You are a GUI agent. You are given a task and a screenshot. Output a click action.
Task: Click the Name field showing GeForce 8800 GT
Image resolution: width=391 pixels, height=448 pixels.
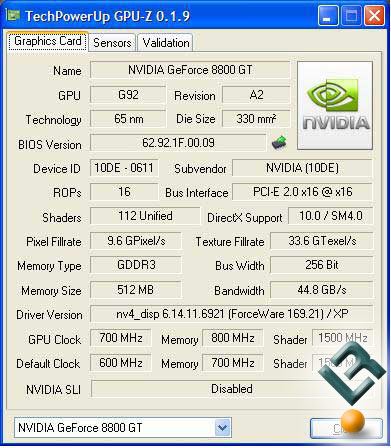tap(190, 70)
